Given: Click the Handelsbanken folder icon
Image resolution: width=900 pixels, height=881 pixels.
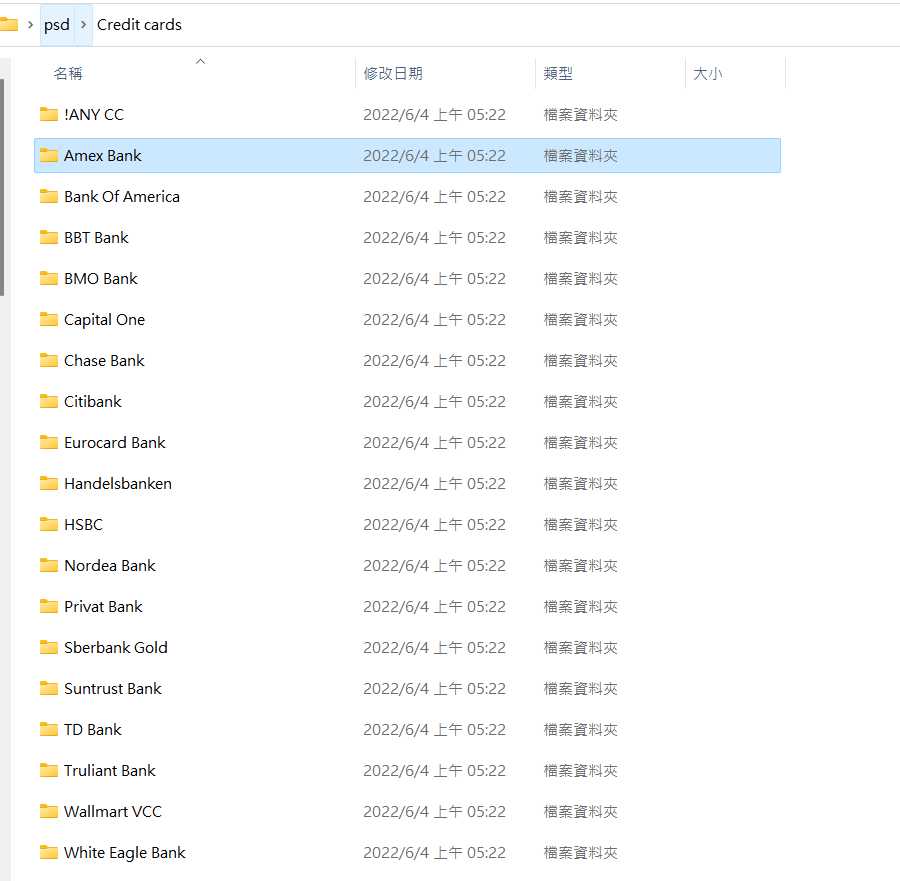Looking at the screenshot, I should pyautogui.click(x=49, y=483).
